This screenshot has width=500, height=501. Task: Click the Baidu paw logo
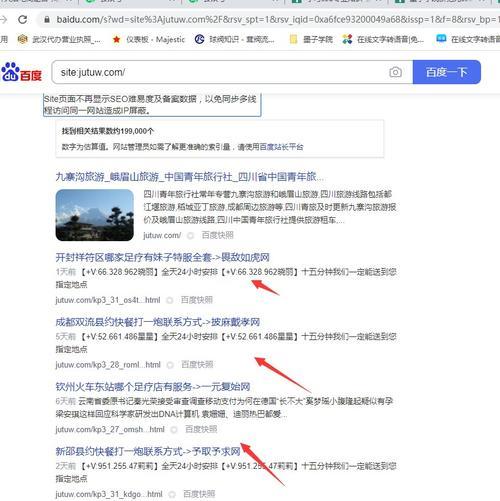[22, 72]
